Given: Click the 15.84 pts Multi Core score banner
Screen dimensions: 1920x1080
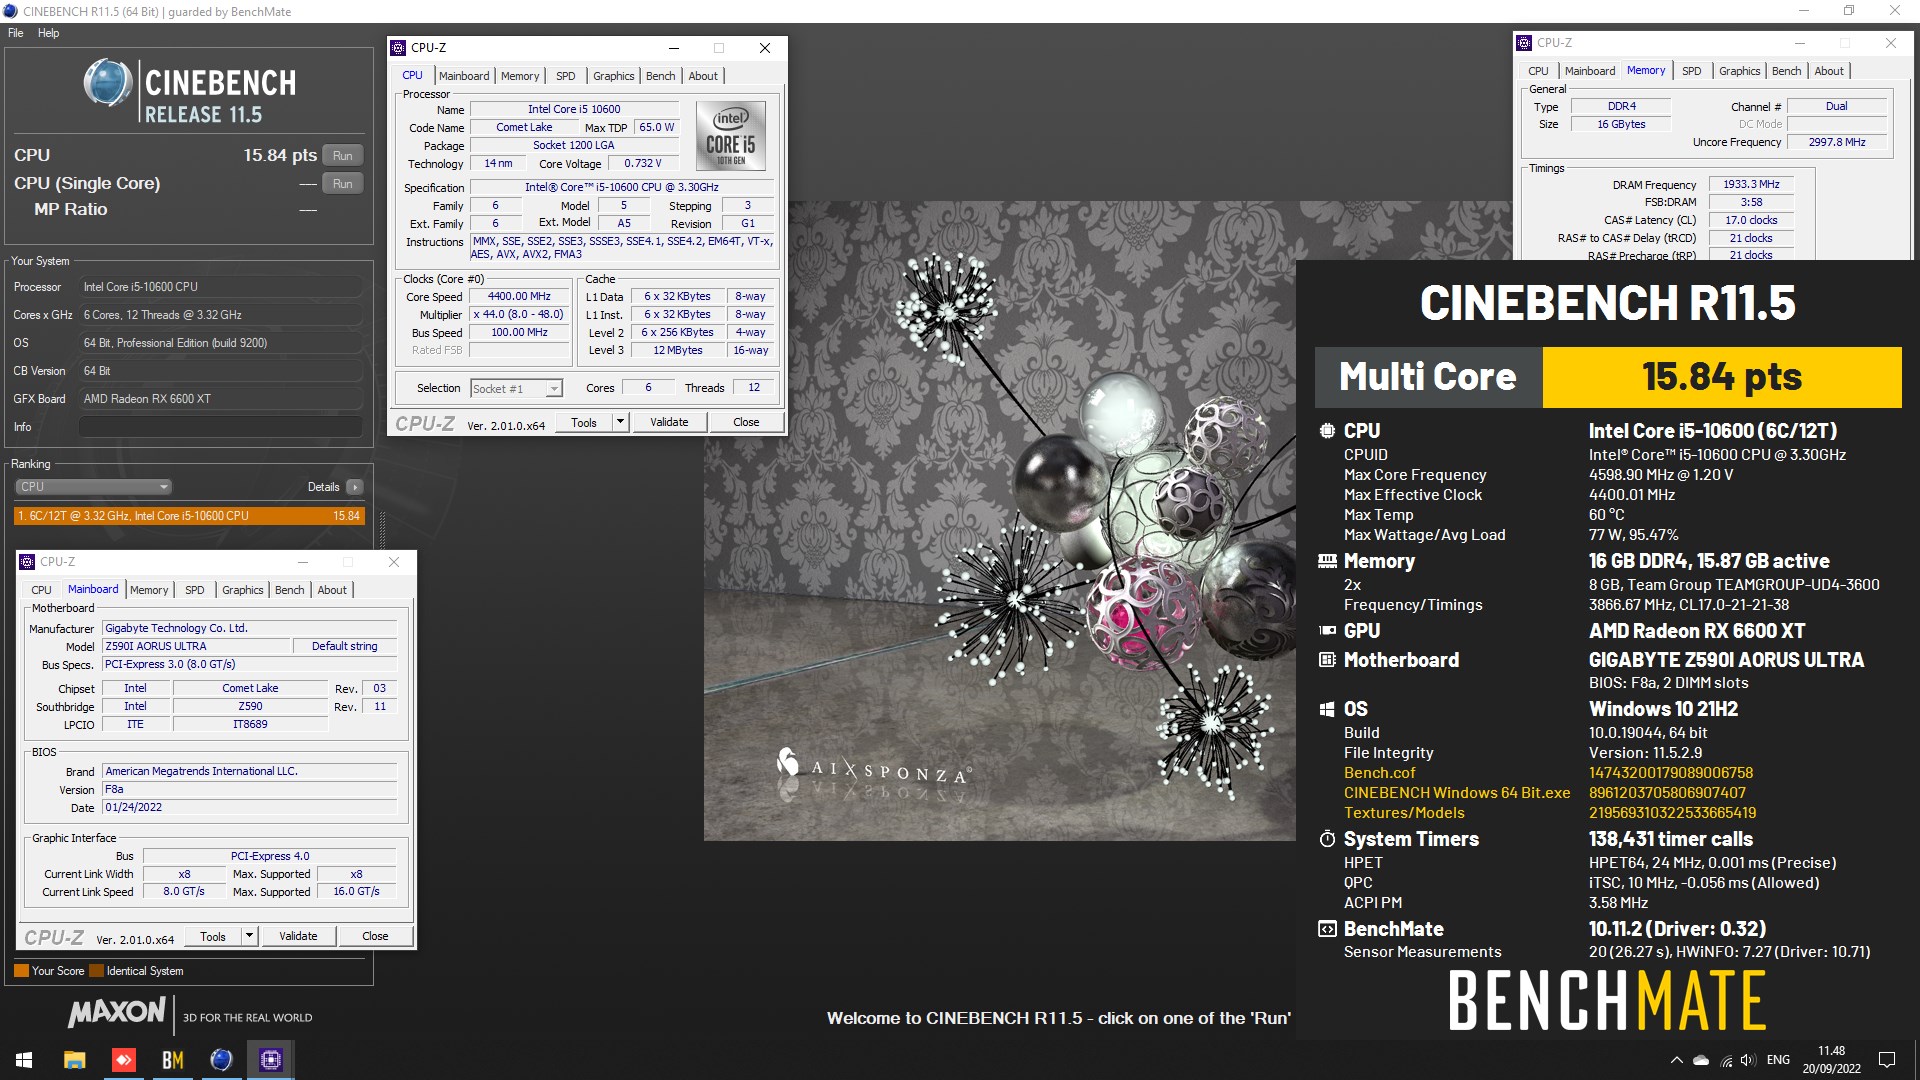Looking at the screenshot, I should 1721,377.
